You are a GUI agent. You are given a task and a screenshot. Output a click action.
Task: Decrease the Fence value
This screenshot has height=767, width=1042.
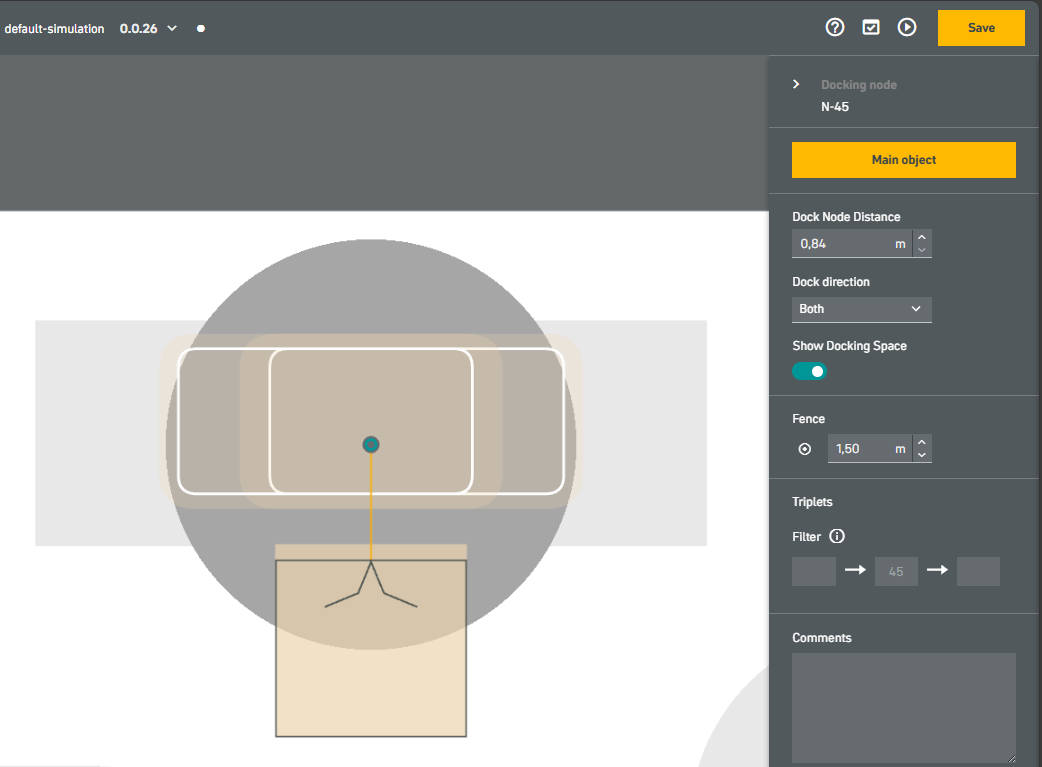(922, 455)
